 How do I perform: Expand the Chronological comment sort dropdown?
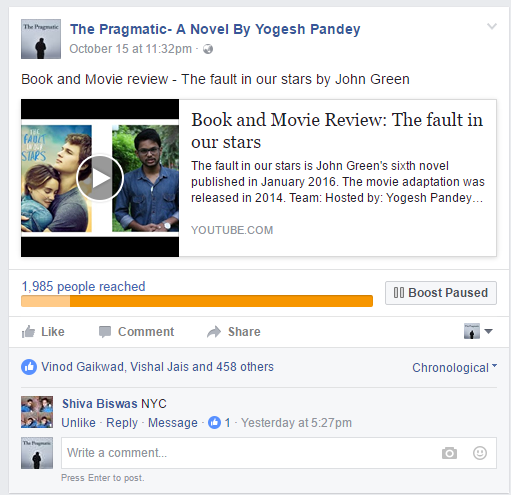454,367
